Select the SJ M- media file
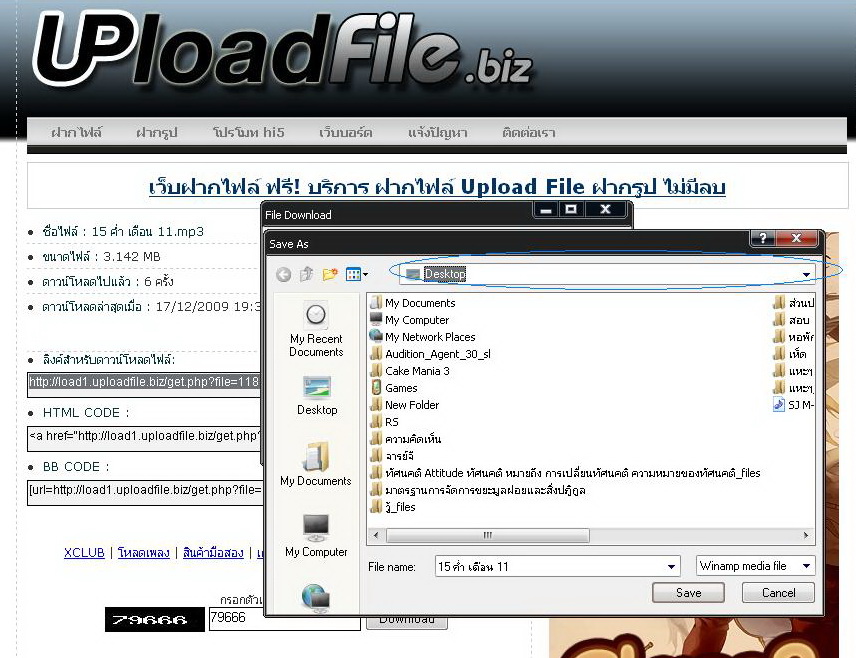The height and width of the screenshot is (658, 856). pos(794,405)
